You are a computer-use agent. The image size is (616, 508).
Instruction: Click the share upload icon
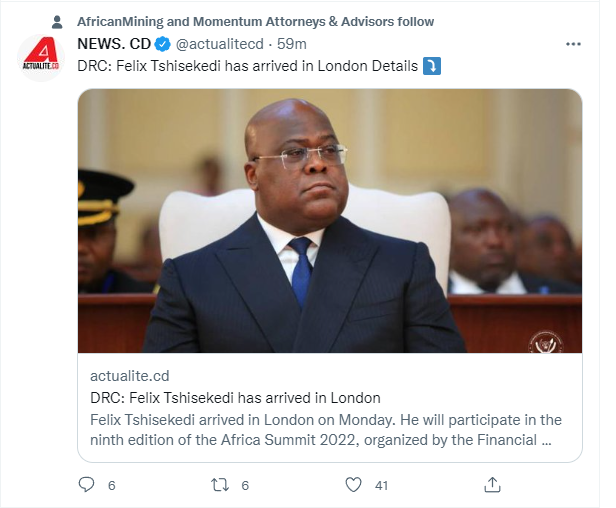click(x=492, y=484)
